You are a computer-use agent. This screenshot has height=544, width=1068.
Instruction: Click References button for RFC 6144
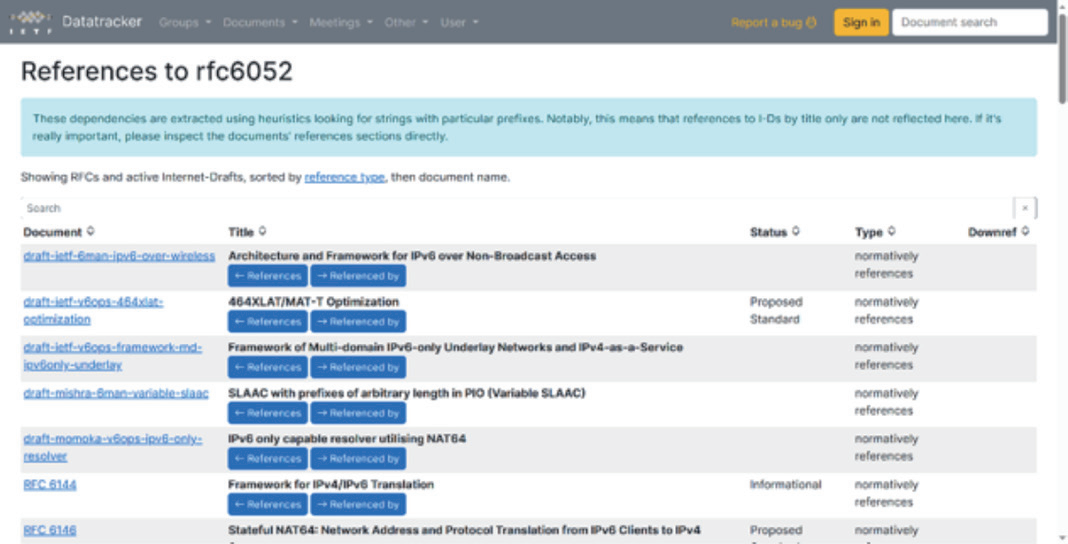tap(267, 504)
